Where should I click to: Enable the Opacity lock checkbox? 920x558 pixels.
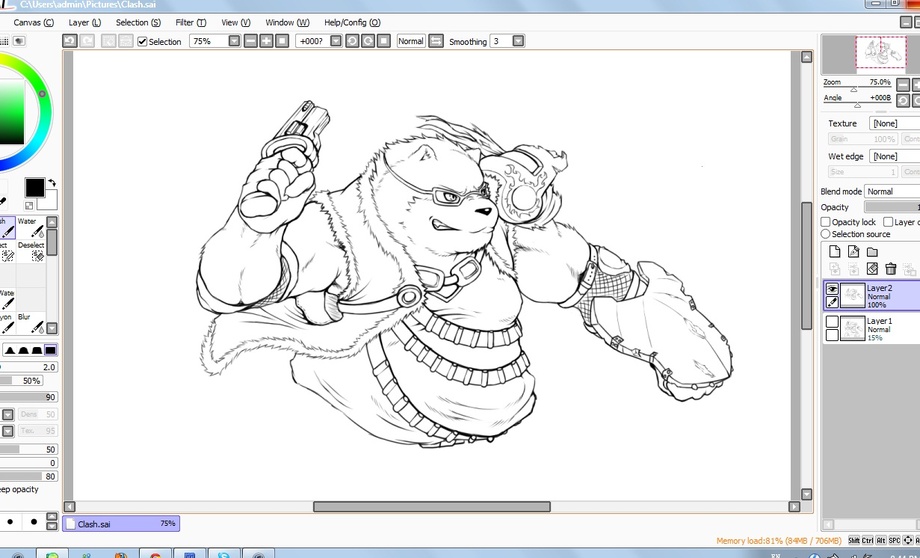click(826, 222)
